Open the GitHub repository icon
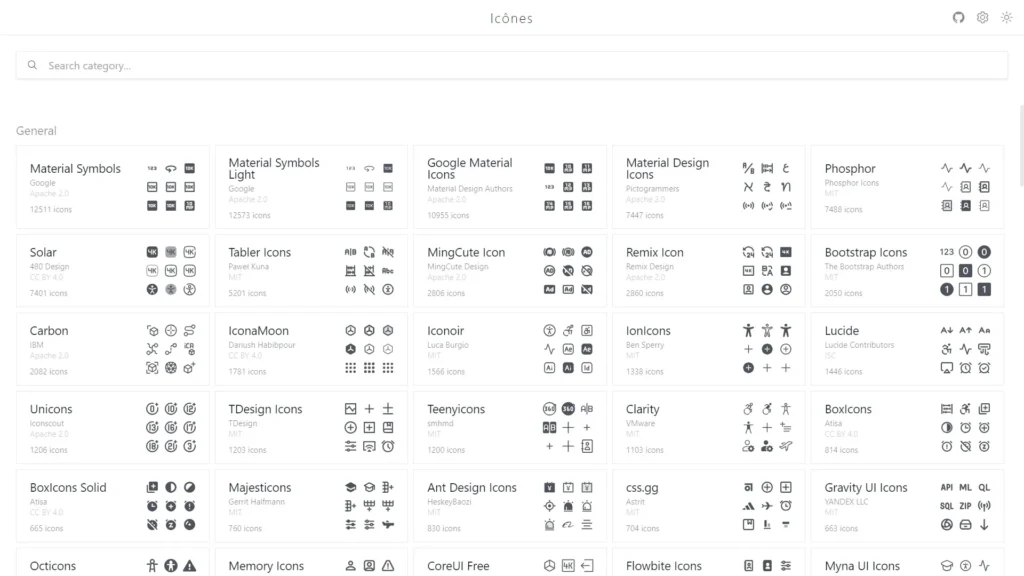 (958, 18)
